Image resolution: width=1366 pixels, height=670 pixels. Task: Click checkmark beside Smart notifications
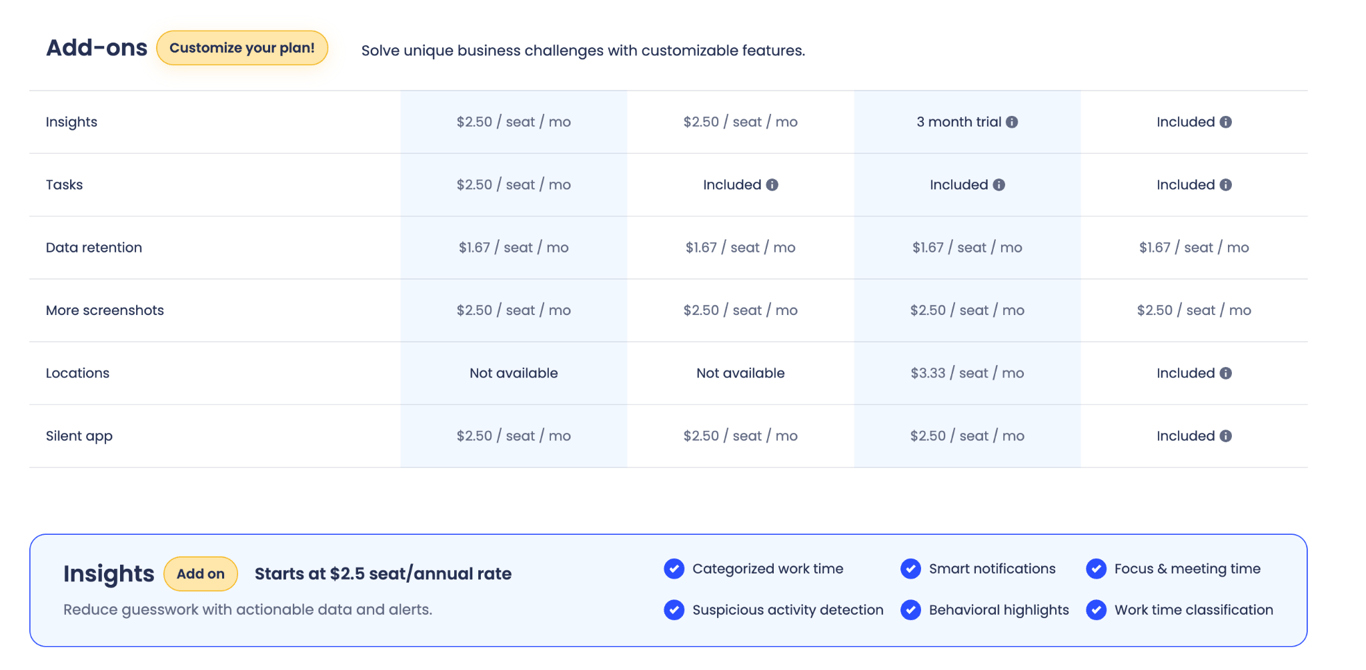(910, 569)
